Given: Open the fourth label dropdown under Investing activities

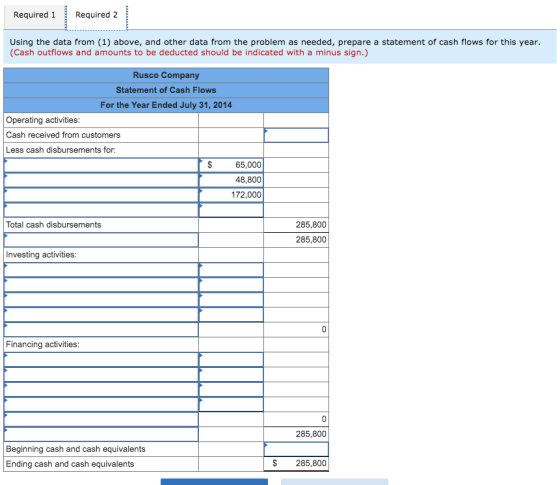Looking at the screenshot, I should 101,315.
